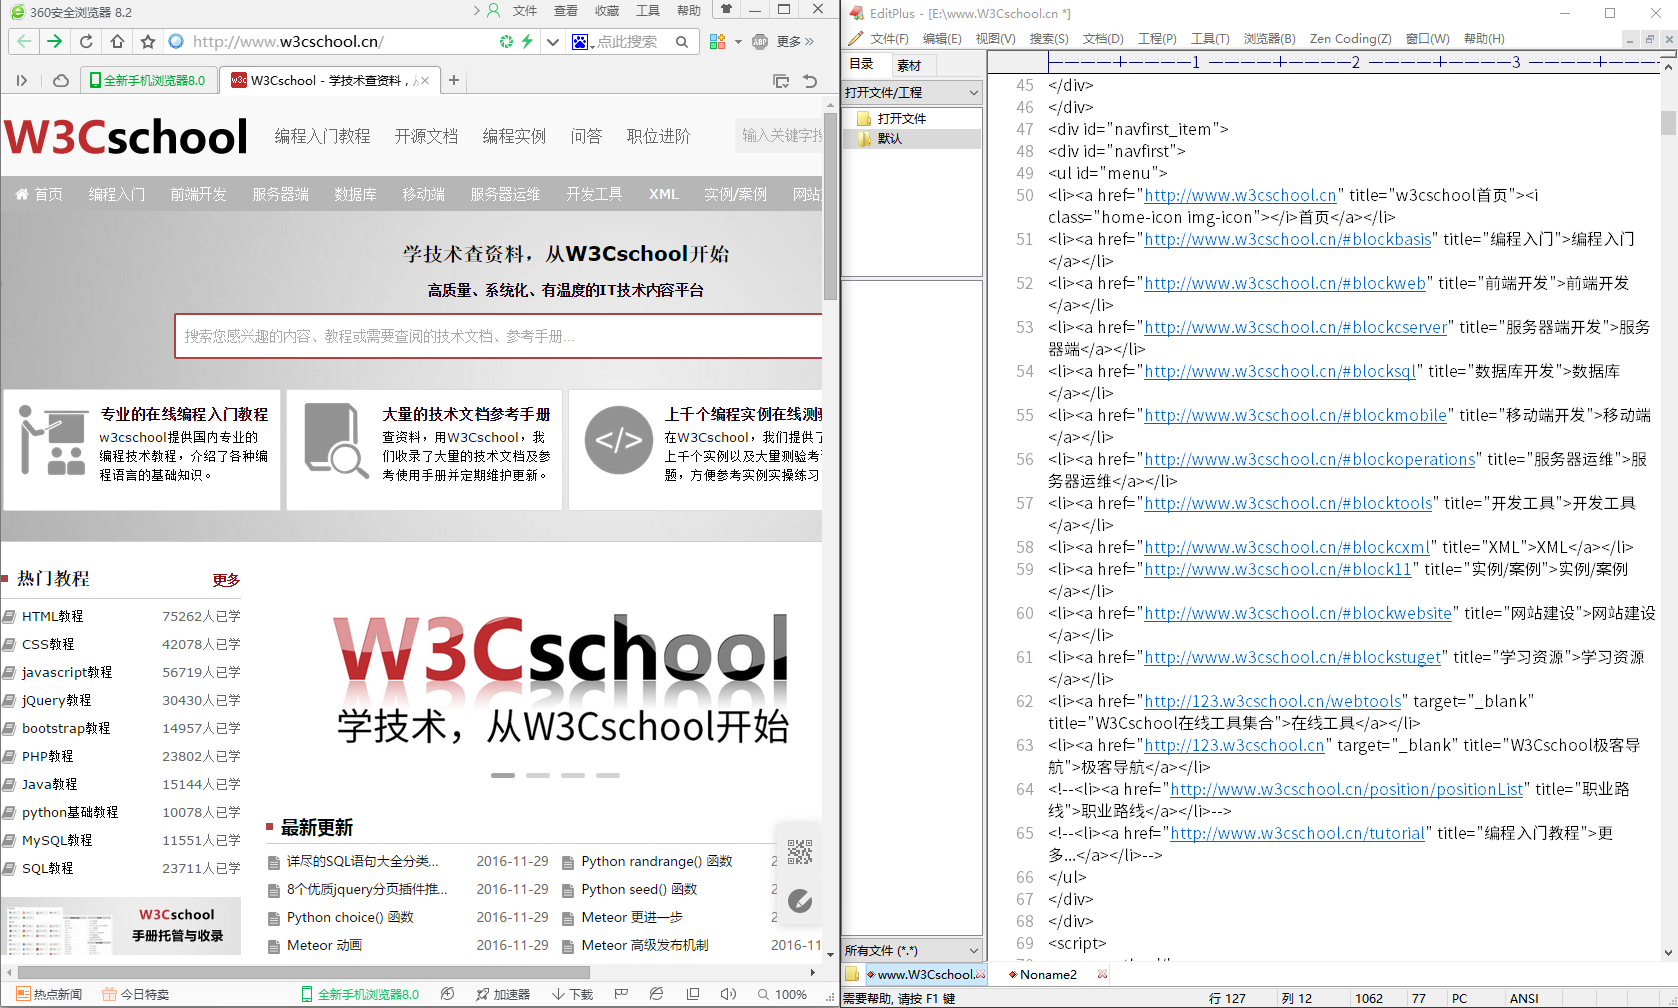Expand the address bar history dropdown

553,41
